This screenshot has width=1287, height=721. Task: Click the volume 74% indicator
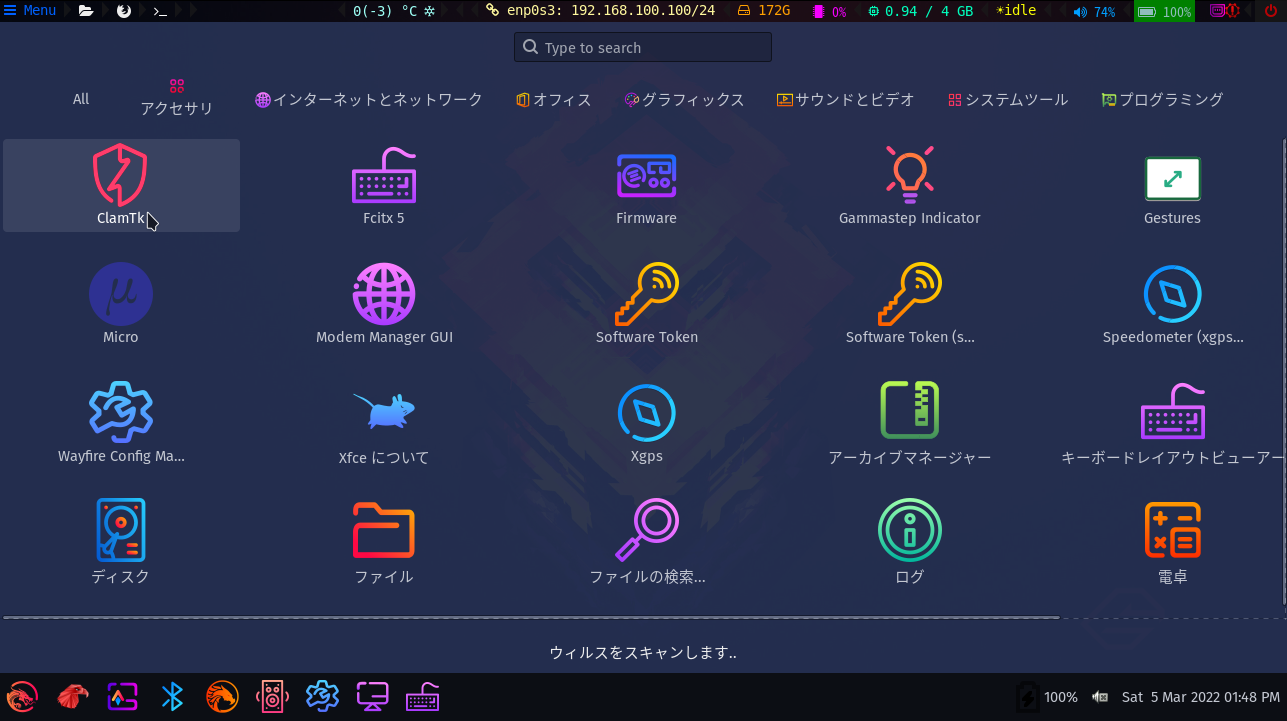(1094, 12)
